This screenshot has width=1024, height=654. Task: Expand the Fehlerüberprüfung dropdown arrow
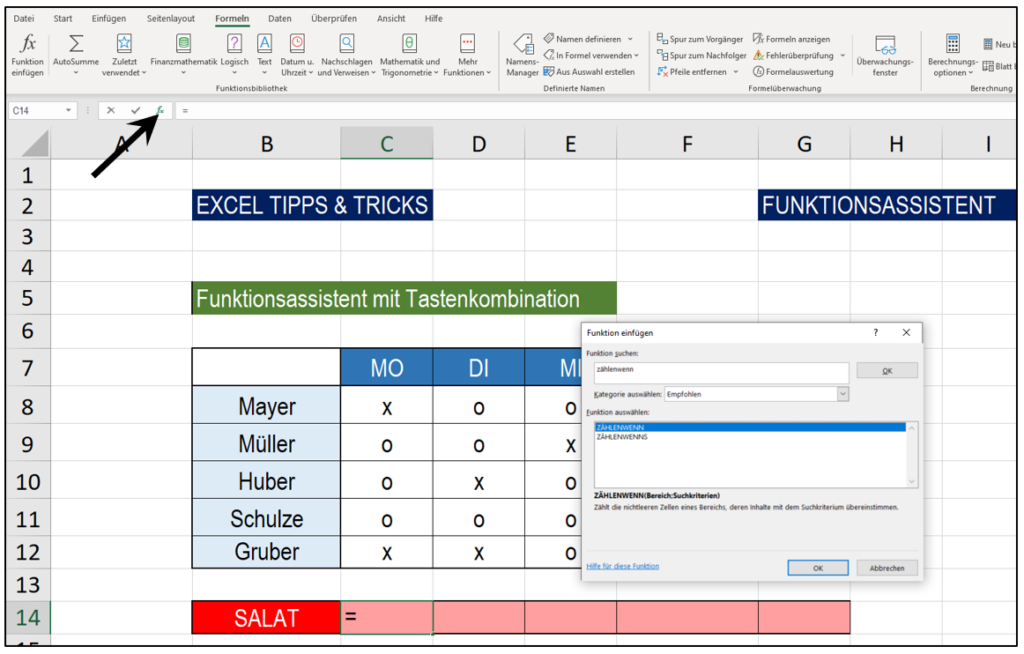tap(842, 56)
